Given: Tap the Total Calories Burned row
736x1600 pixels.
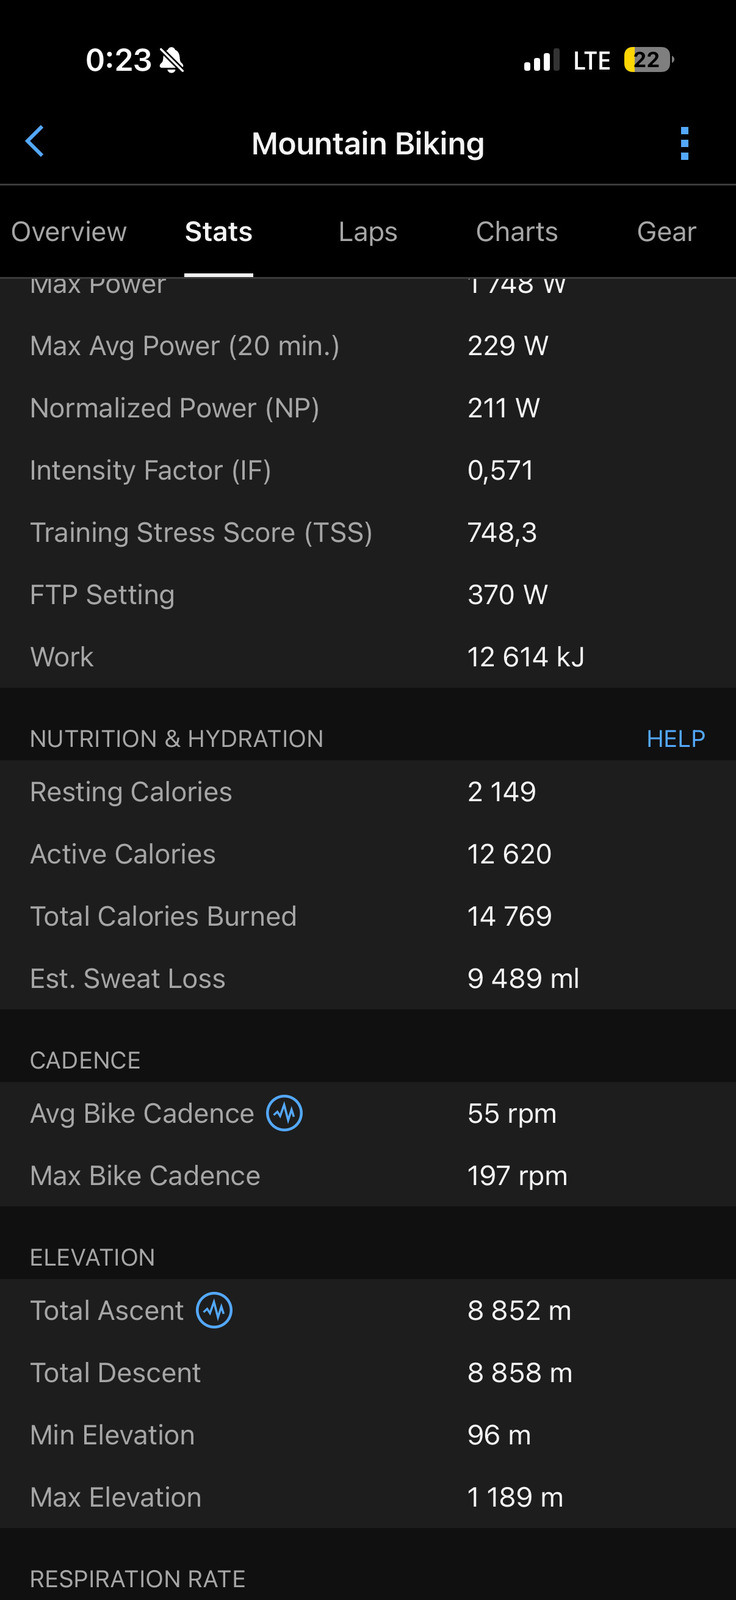Looking at the screenshot, I should tap(368, 917).
